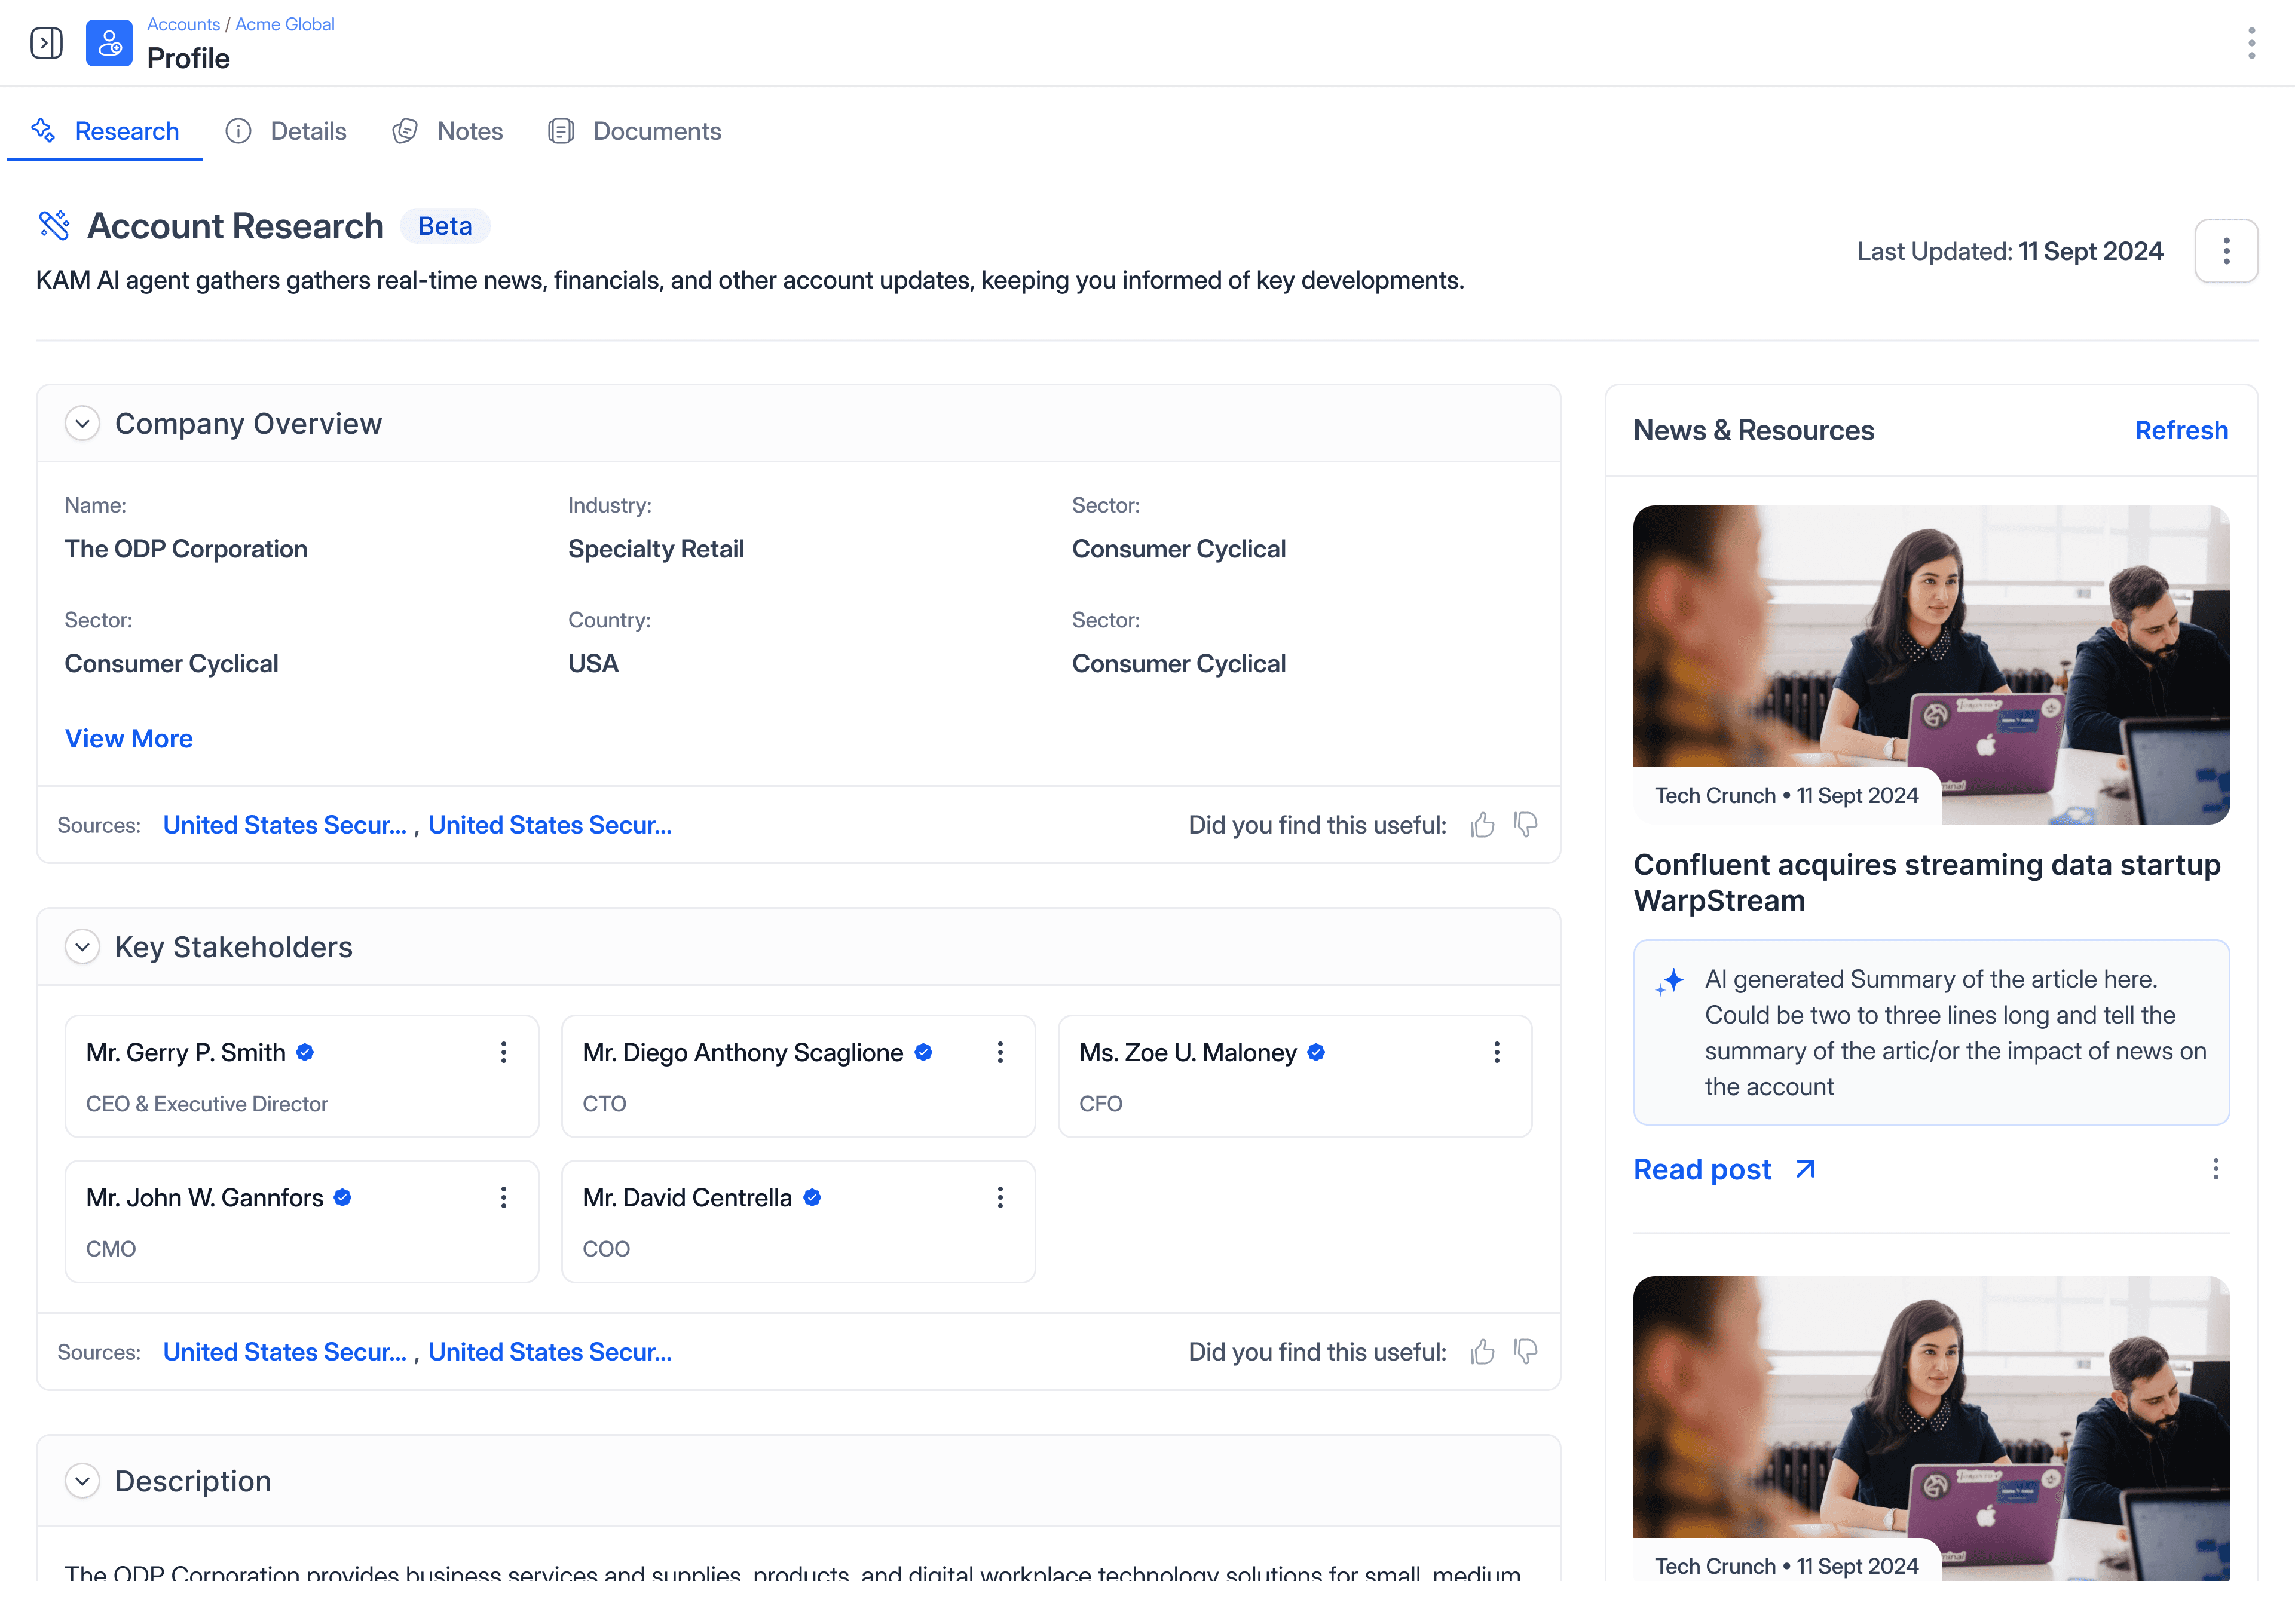The height and width of the screenshot is (1624, 2295).
Task: Click View More in Company Overview
Action: coord(129,738)
